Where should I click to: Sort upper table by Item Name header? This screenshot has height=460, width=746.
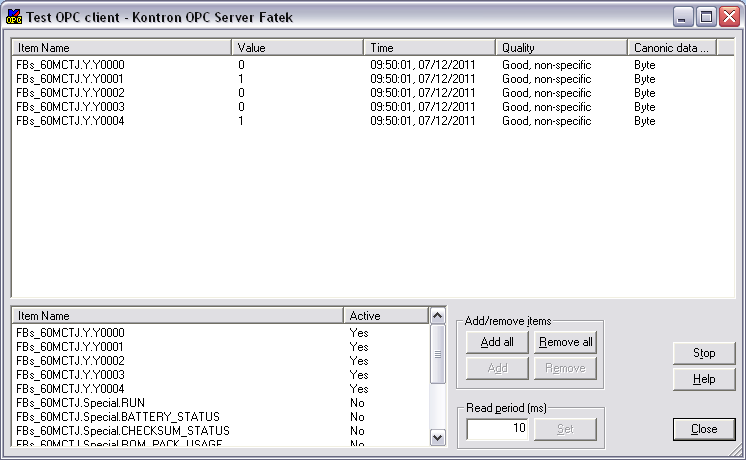tap(121, 48)
